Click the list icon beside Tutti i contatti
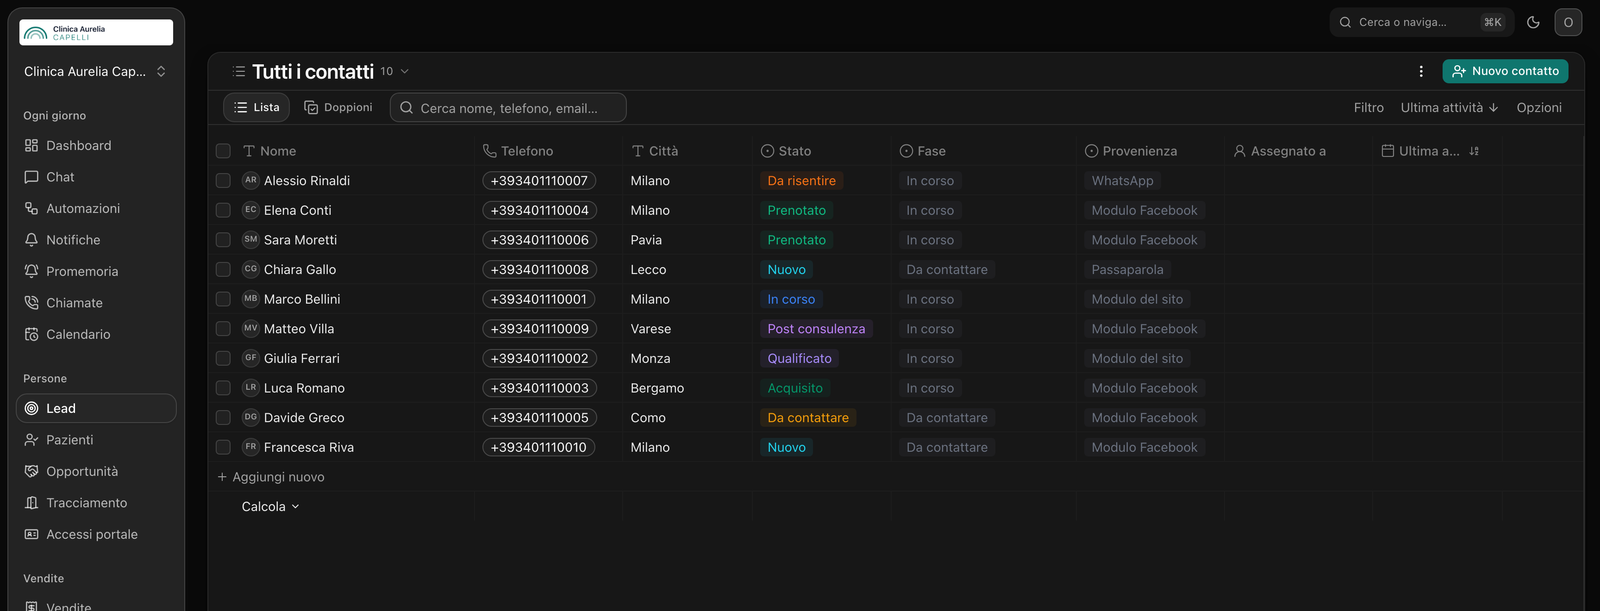Image resolution: width=1600 pixels, height=611 pixels. [x=239, y=71]
